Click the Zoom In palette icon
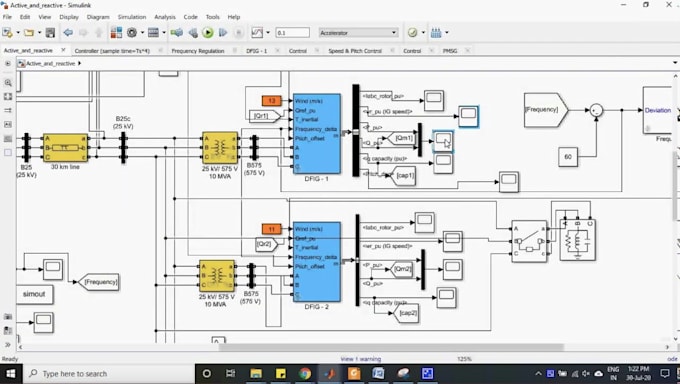Image resolution: width=680 pixels, height=384 pixels. [8, 82]
